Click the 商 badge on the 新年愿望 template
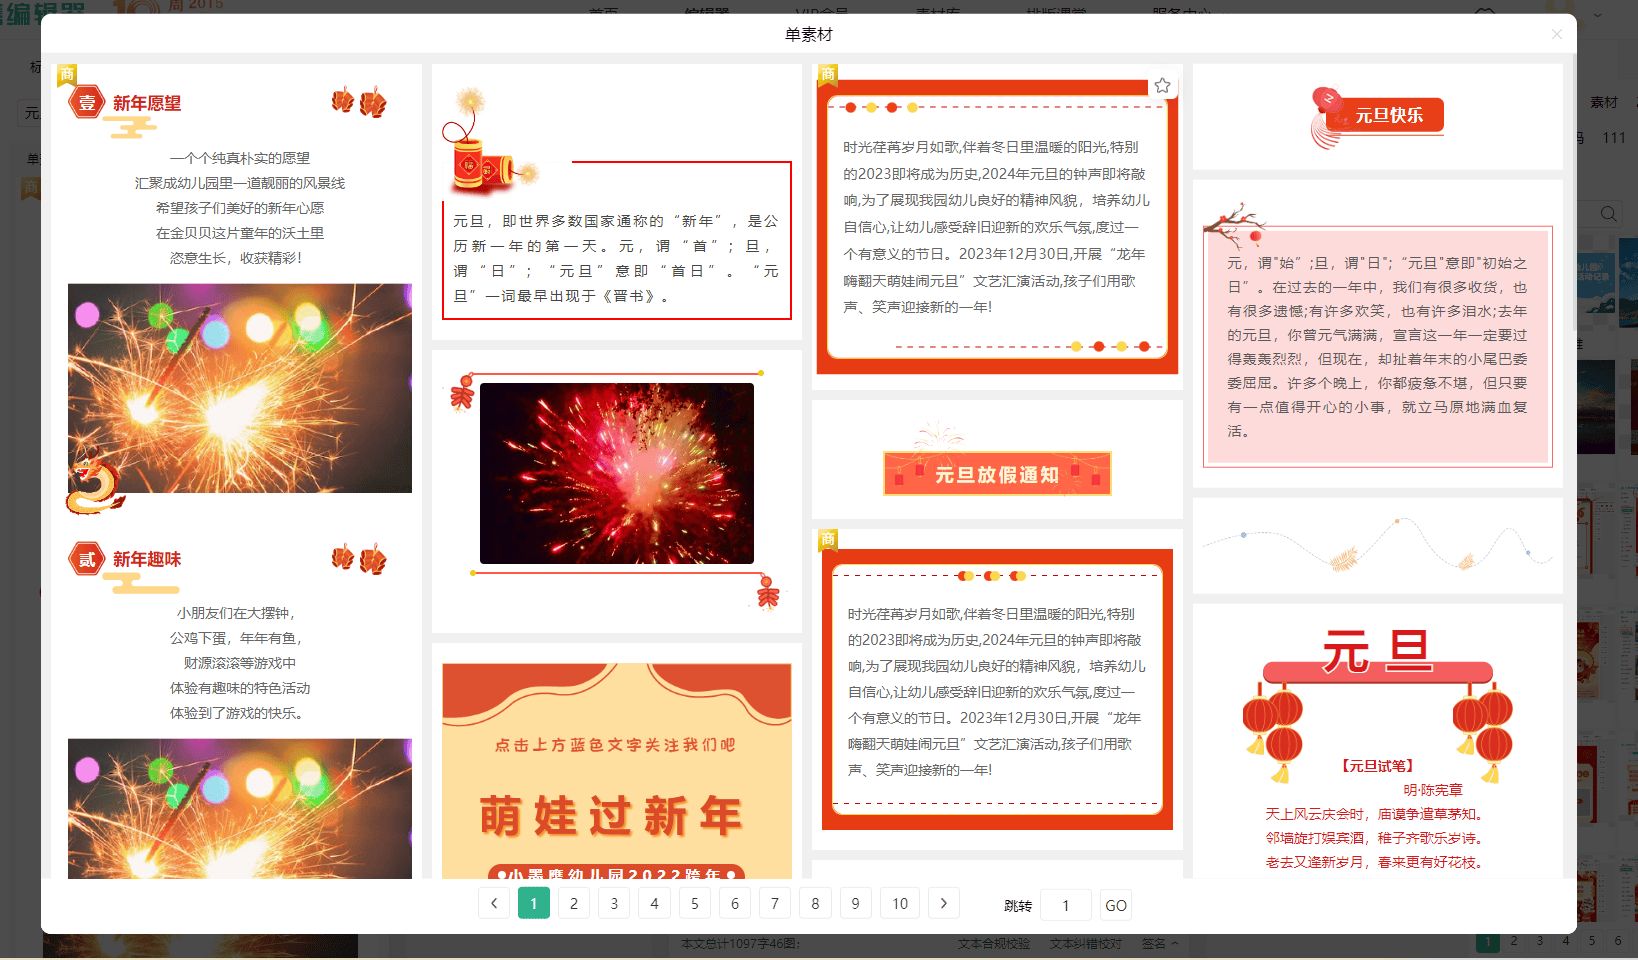This screenshot has width=1638, height=960. (x=68, y=74)
